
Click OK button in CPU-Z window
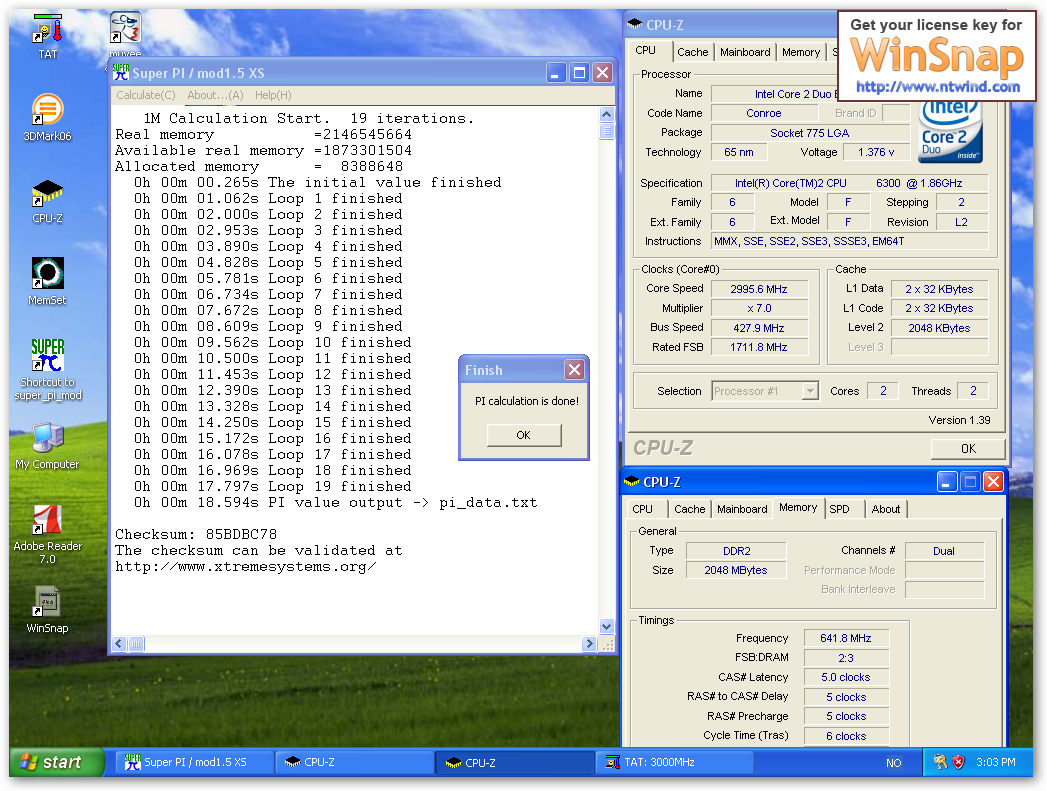pyautogui.click(x=968, y=449)
